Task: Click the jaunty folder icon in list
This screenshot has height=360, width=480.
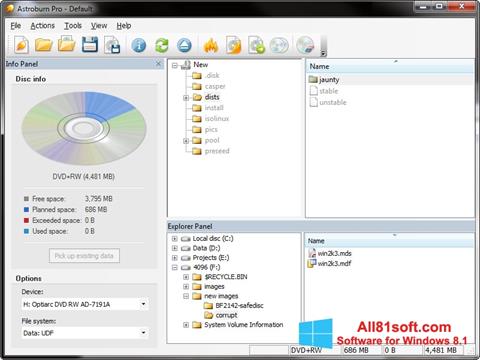Action: pyautogui.click(x=313, y=79)
